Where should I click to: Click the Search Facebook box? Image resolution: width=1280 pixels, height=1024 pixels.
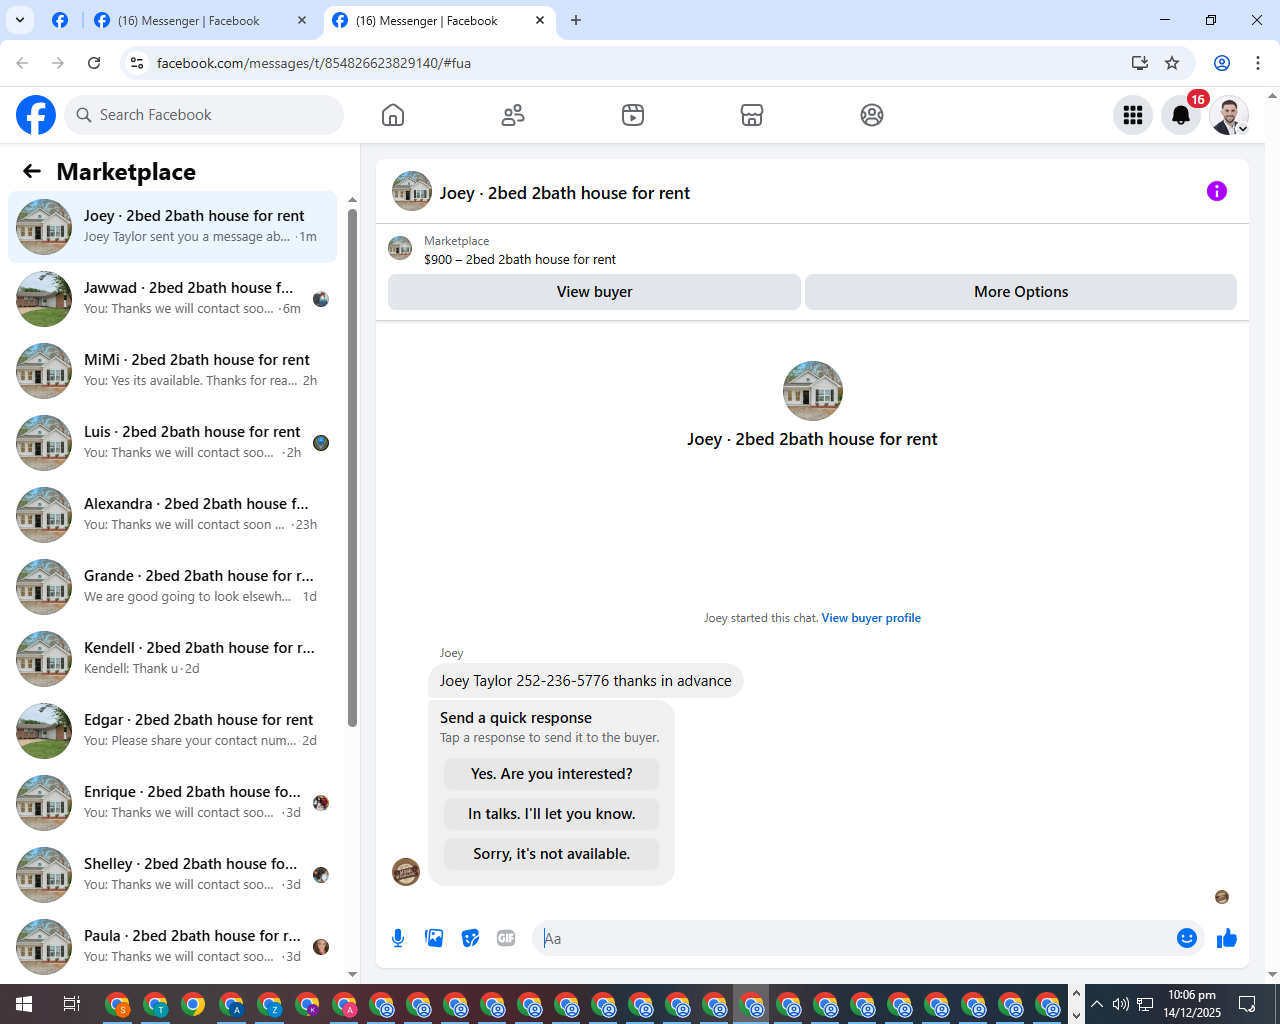tap(204, 115)
